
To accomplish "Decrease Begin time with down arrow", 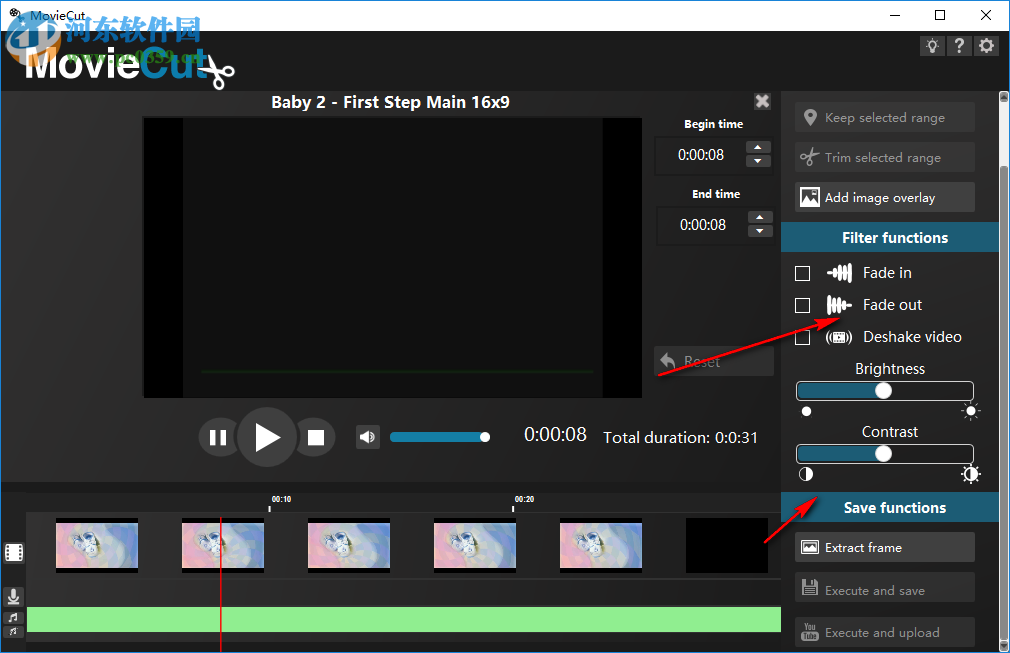I will point(758,161).
